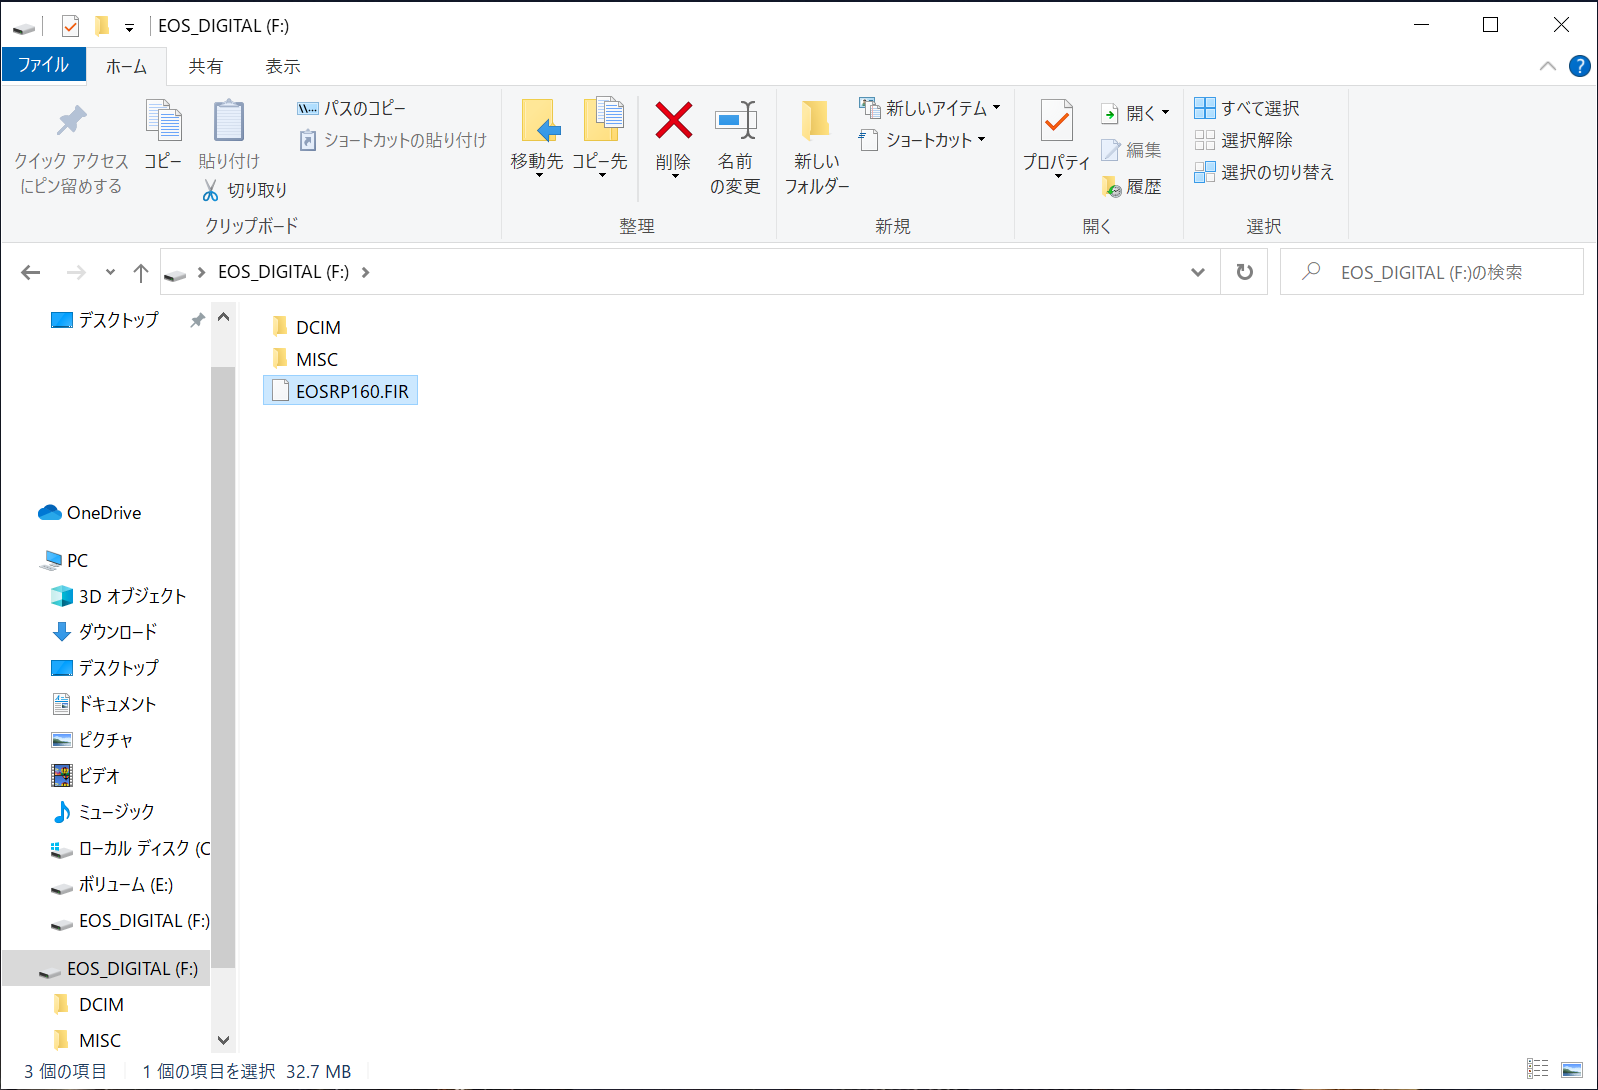1598x1090 pixels.
Task: Go up one folder level
Action: click(141, 272)
